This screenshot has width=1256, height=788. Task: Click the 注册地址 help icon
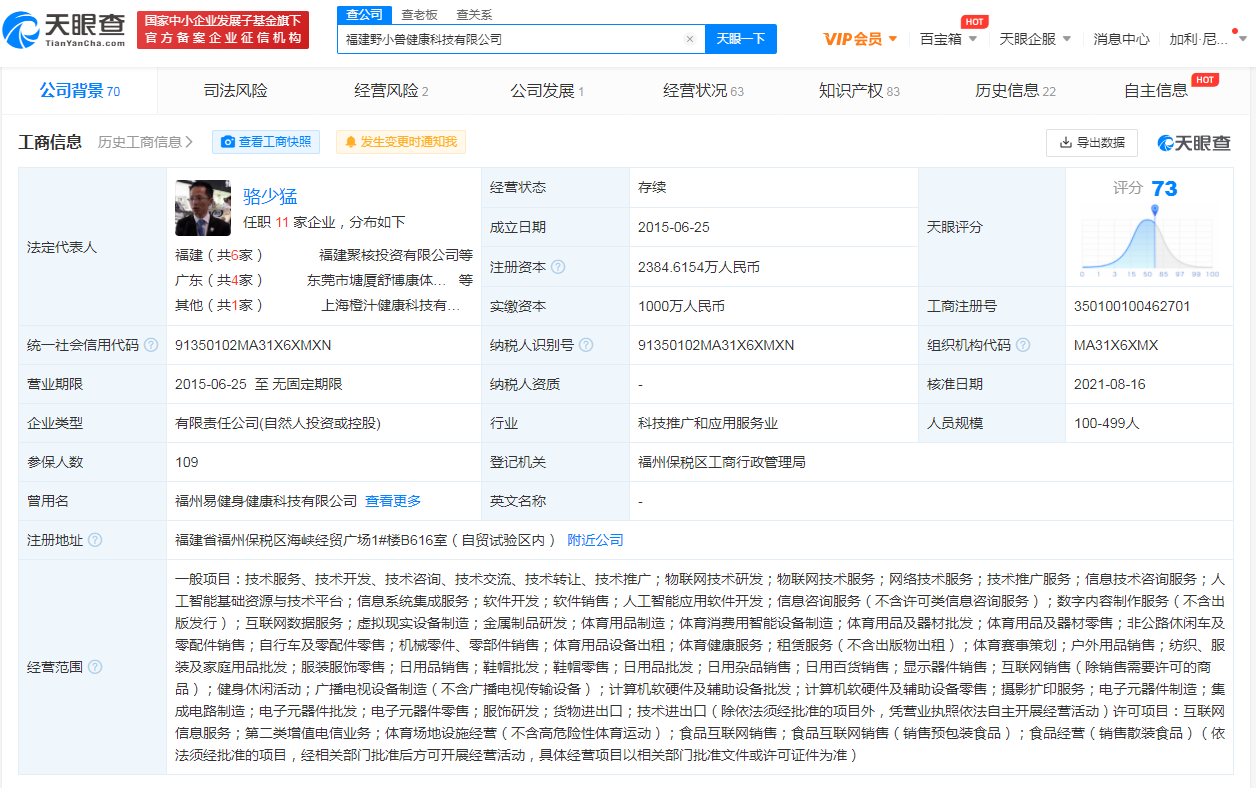(95, 540)
